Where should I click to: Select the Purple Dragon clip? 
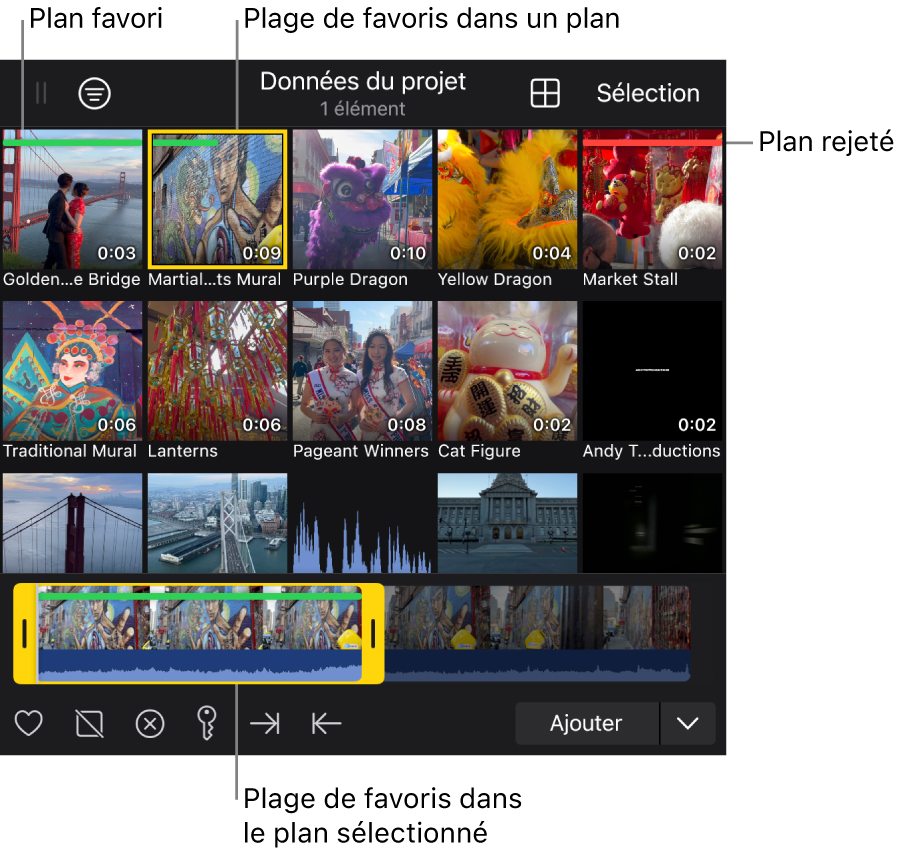click(x=362, y=199)
